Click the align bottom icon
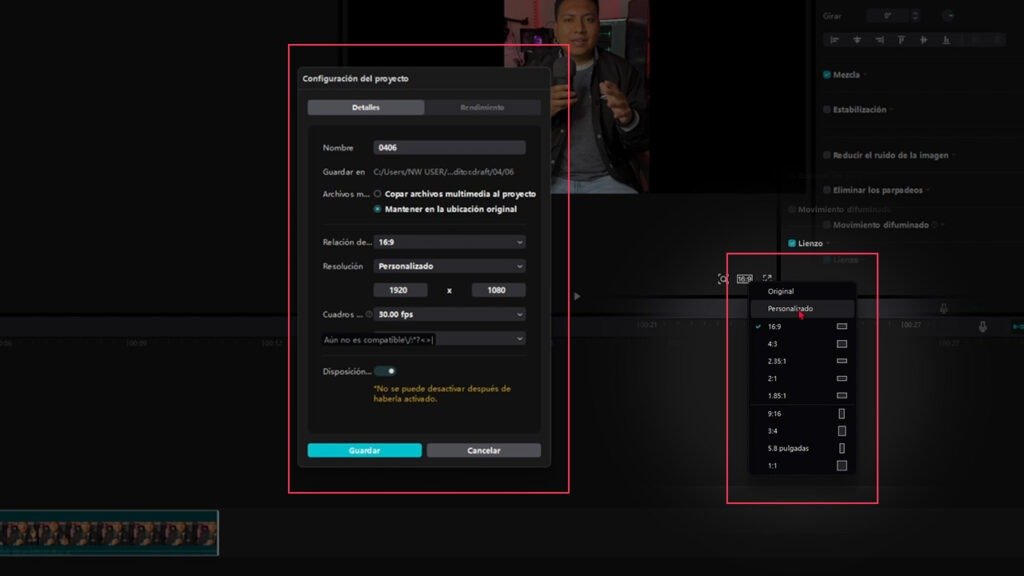Screen dimensions: 1024x576 click(946, 40)
